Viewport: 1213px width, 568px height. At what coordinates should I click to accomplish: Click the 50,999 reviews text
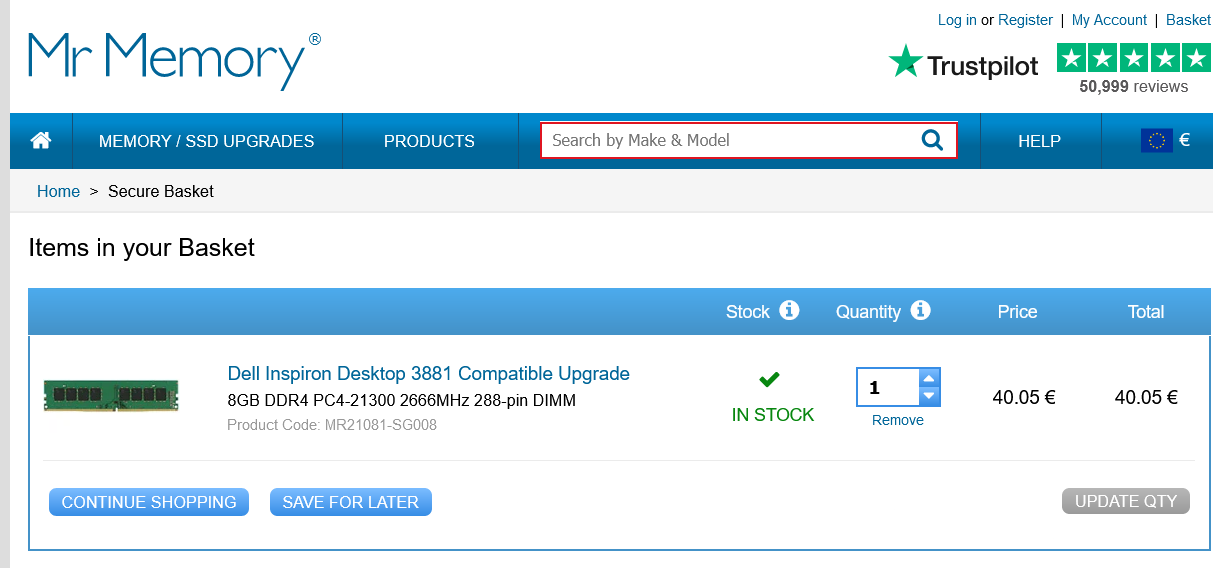click(x=1134, y=86)
